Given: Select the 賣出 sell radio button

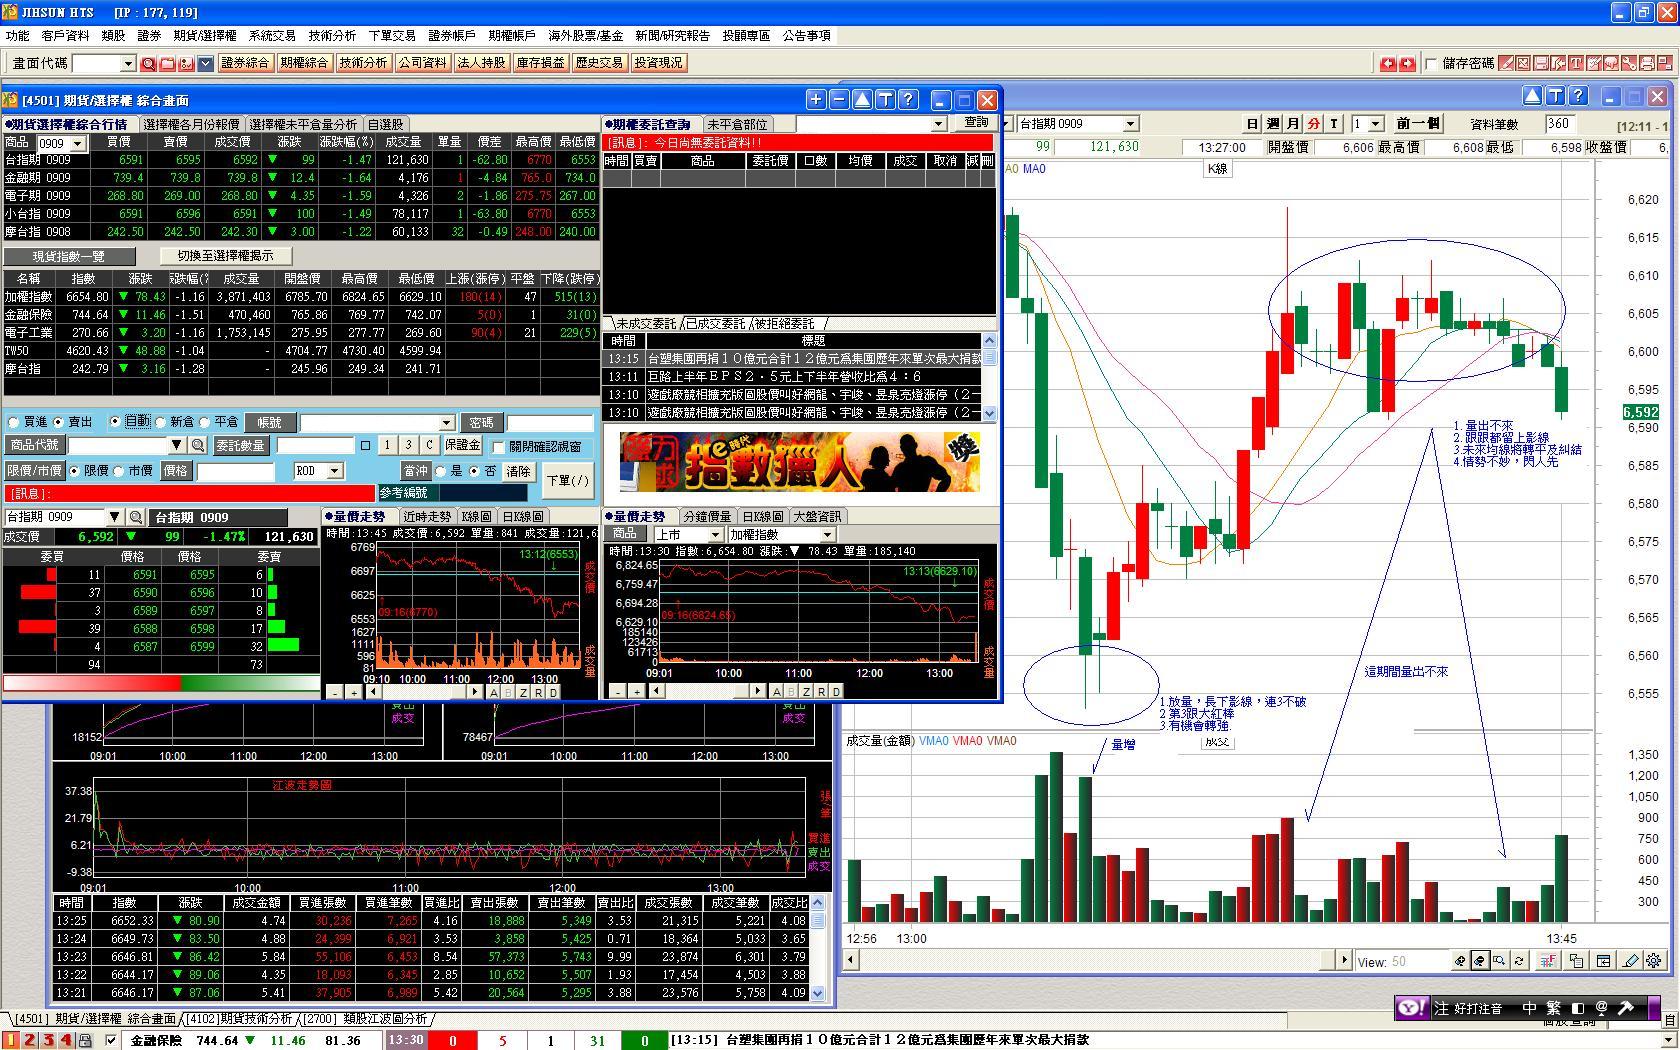Looking at the screenshot, I should pyautogui.click(x=58, y=422).
